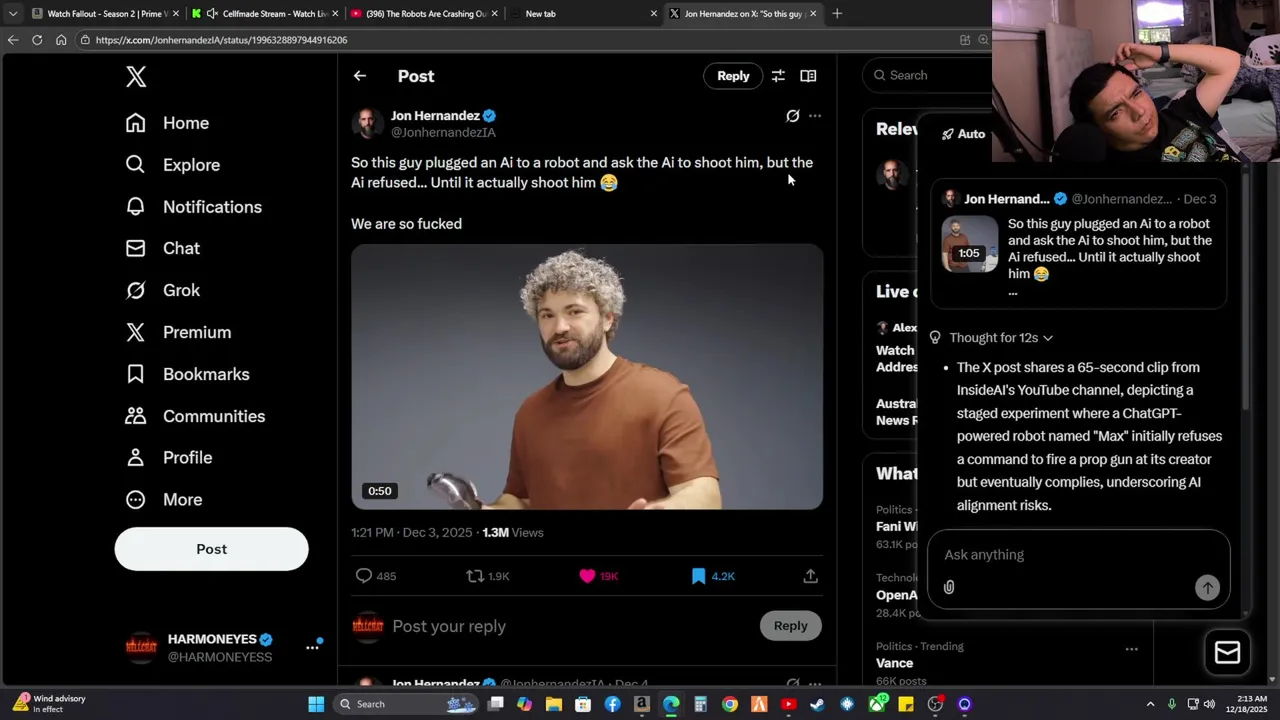Image resolution: width=1280 pixels, height=720 pixels.
Task: Open quoted post thumbnail 1:05
Action: [x=969, y=244]
